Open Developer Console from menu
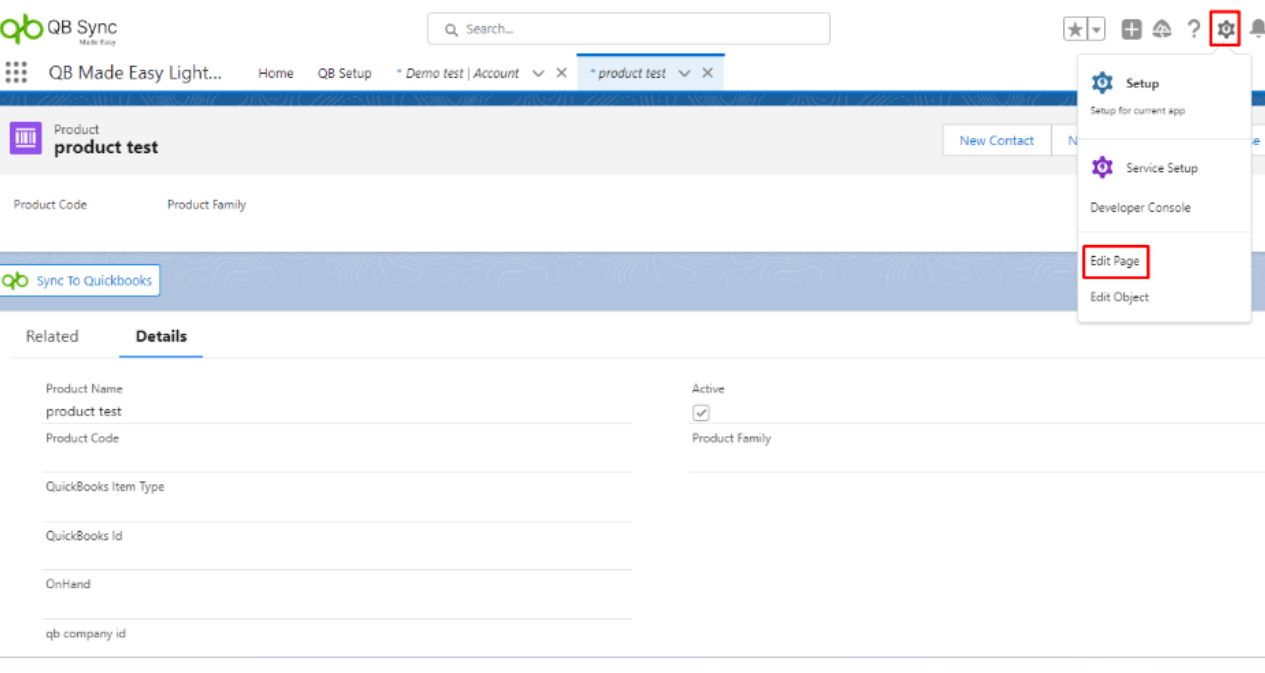 click(1140, 208)
